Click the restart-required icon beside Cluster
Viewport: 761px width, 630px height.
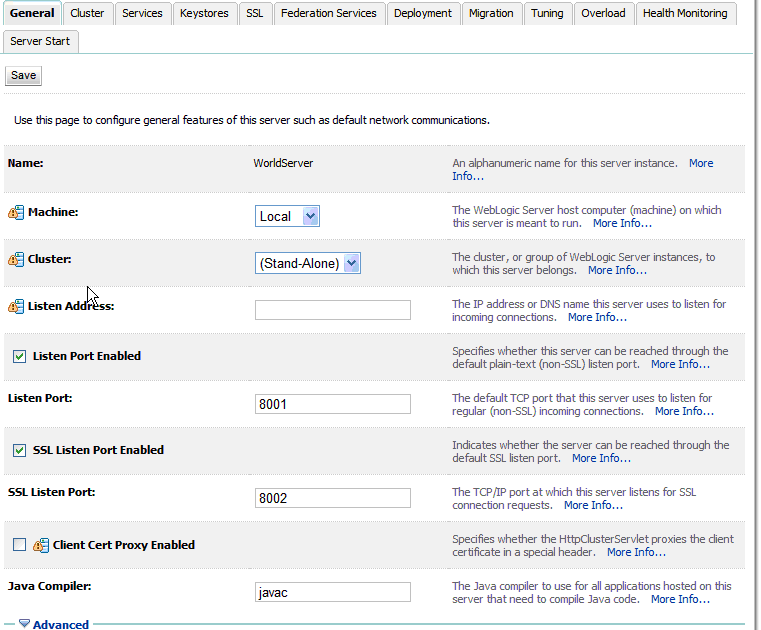coord(16,259)
